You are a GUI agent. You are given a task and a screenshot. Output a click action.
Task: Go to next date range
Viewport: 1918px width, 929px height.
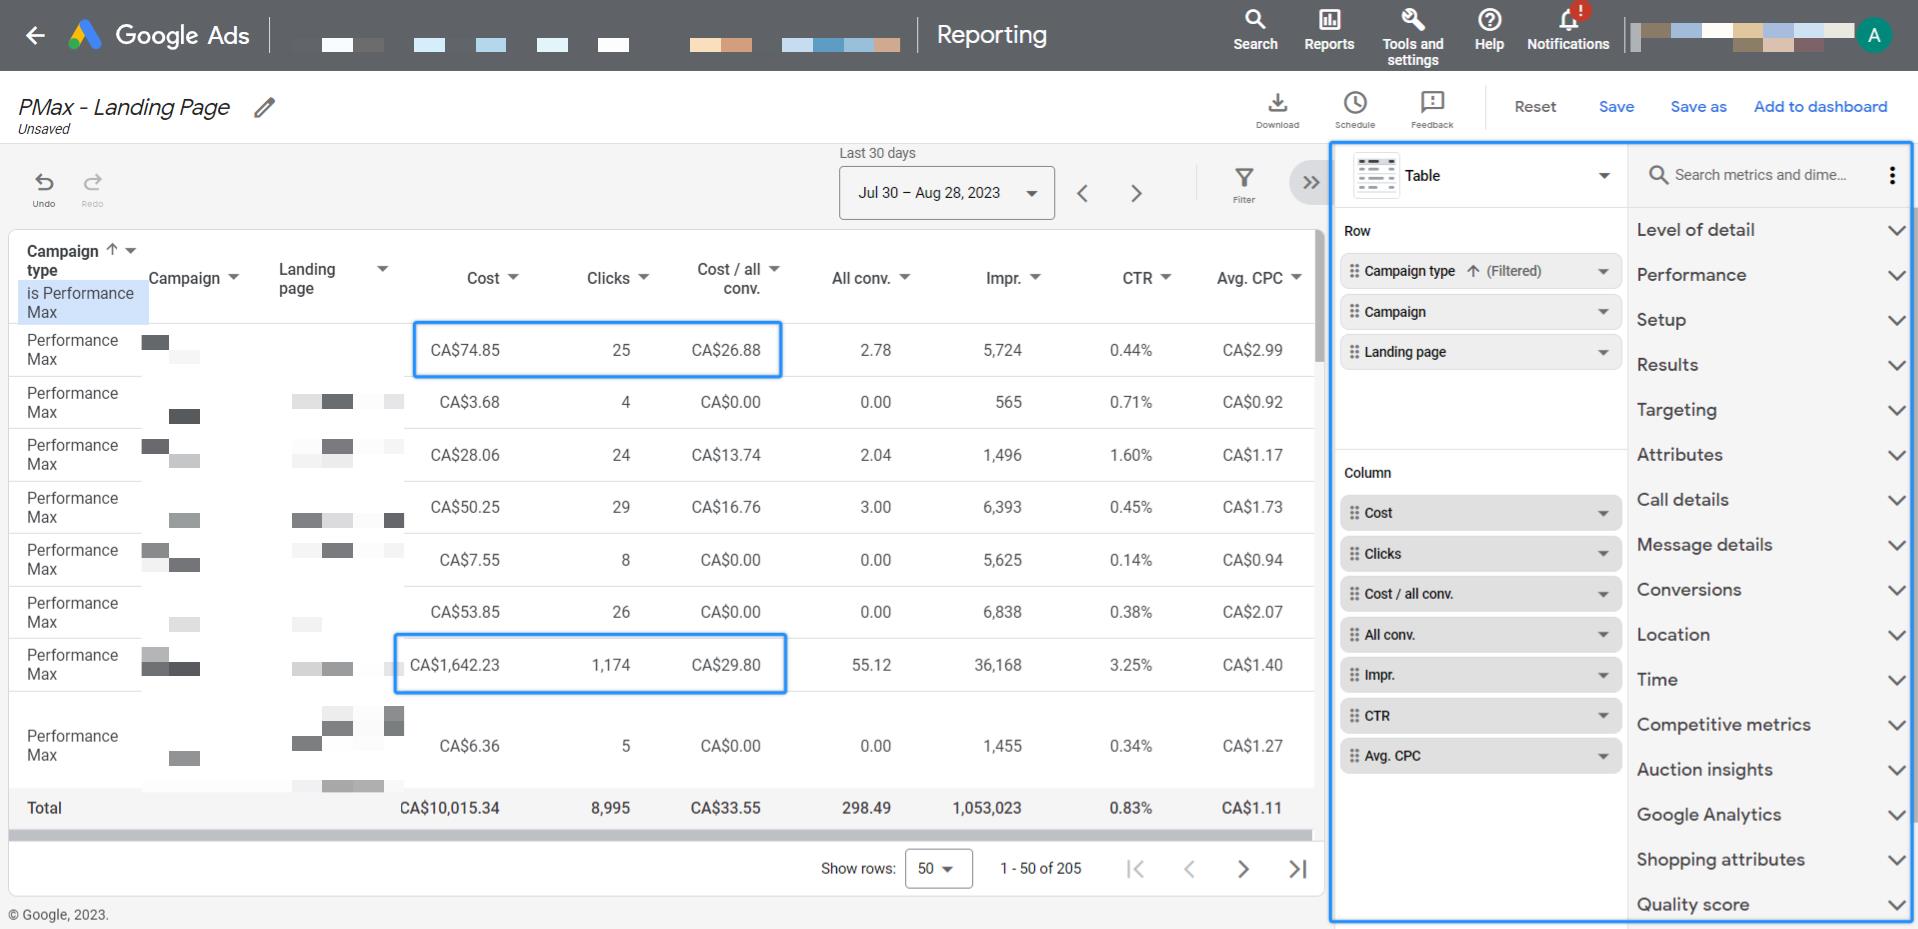click(1136, 193)
